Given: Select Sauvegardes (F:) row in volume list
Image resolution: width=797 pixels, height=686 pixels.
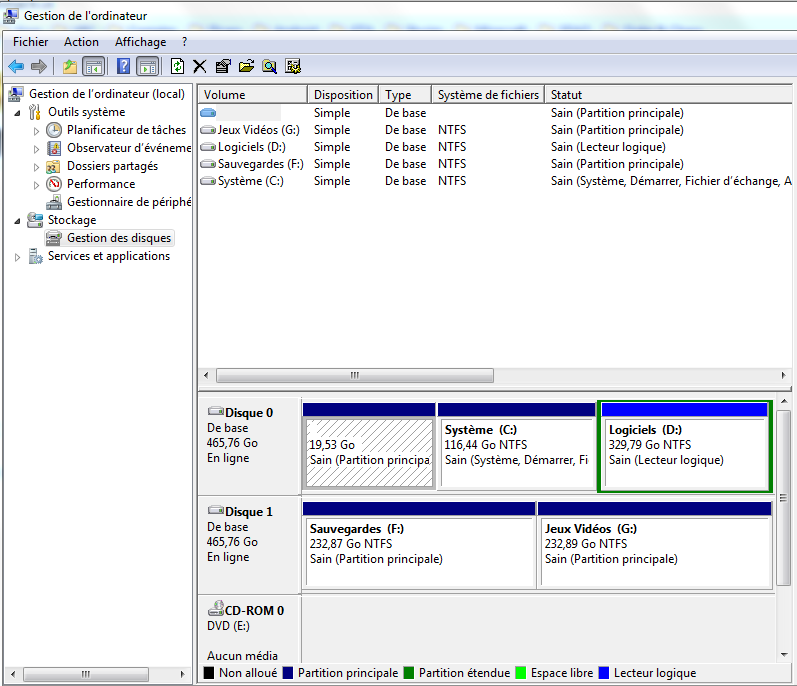Looking at the screenshot, I should tap(260, 164).
